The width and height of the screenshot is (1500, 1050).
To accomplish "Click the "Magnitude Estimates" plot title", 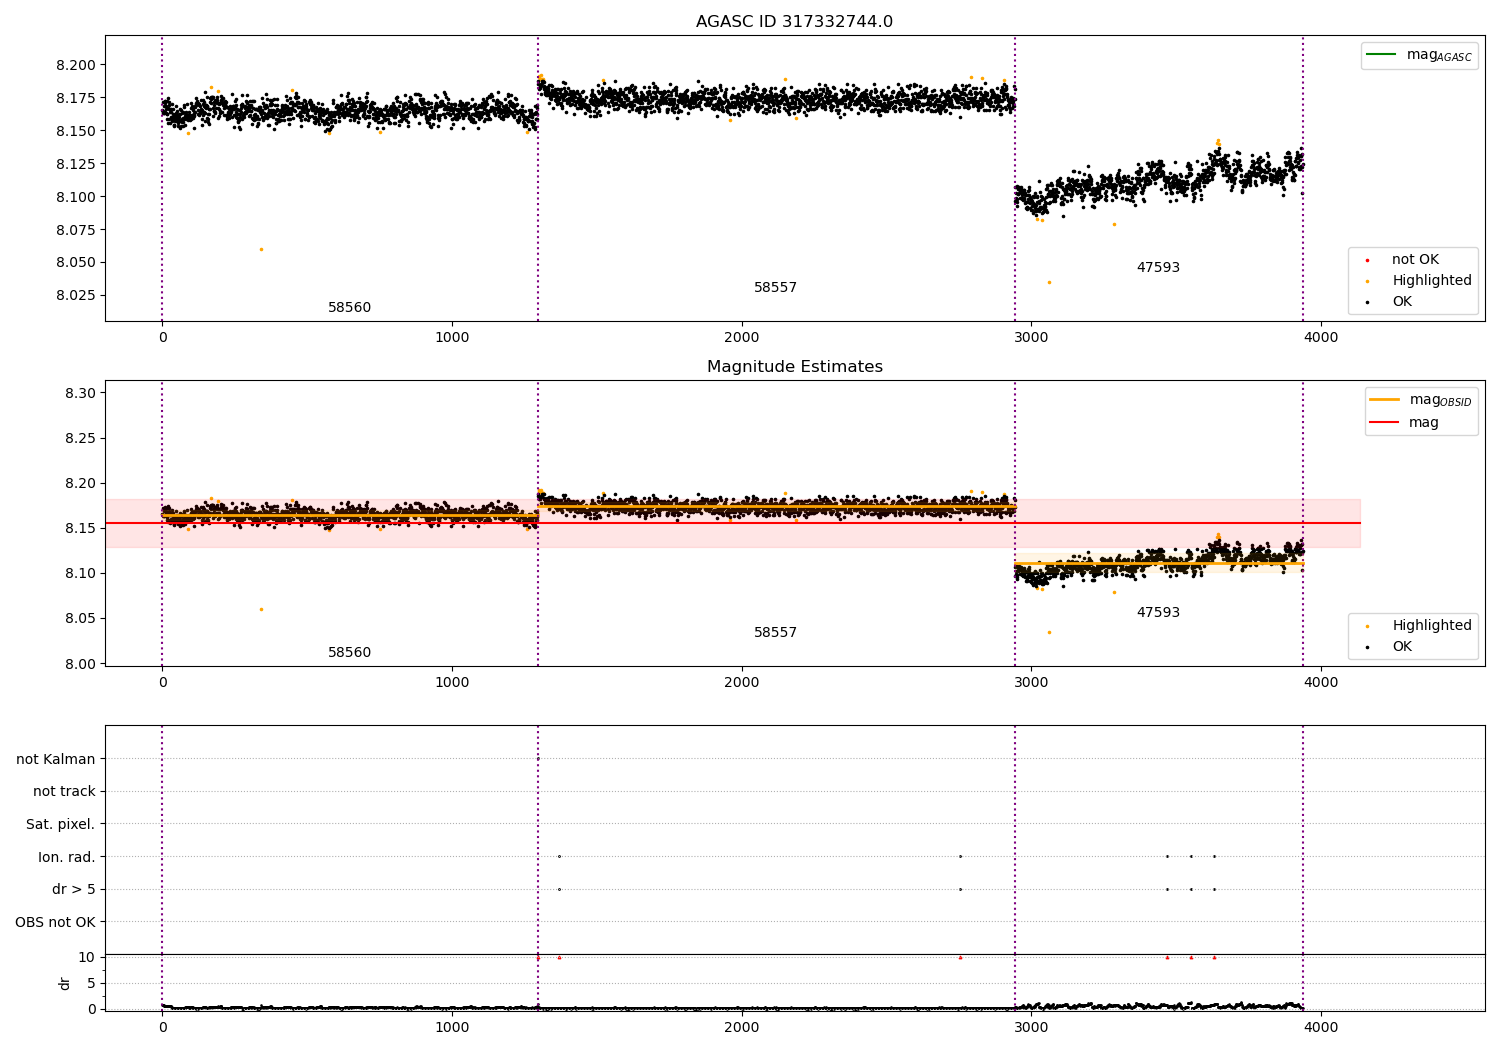I will (x=794, y=367).
